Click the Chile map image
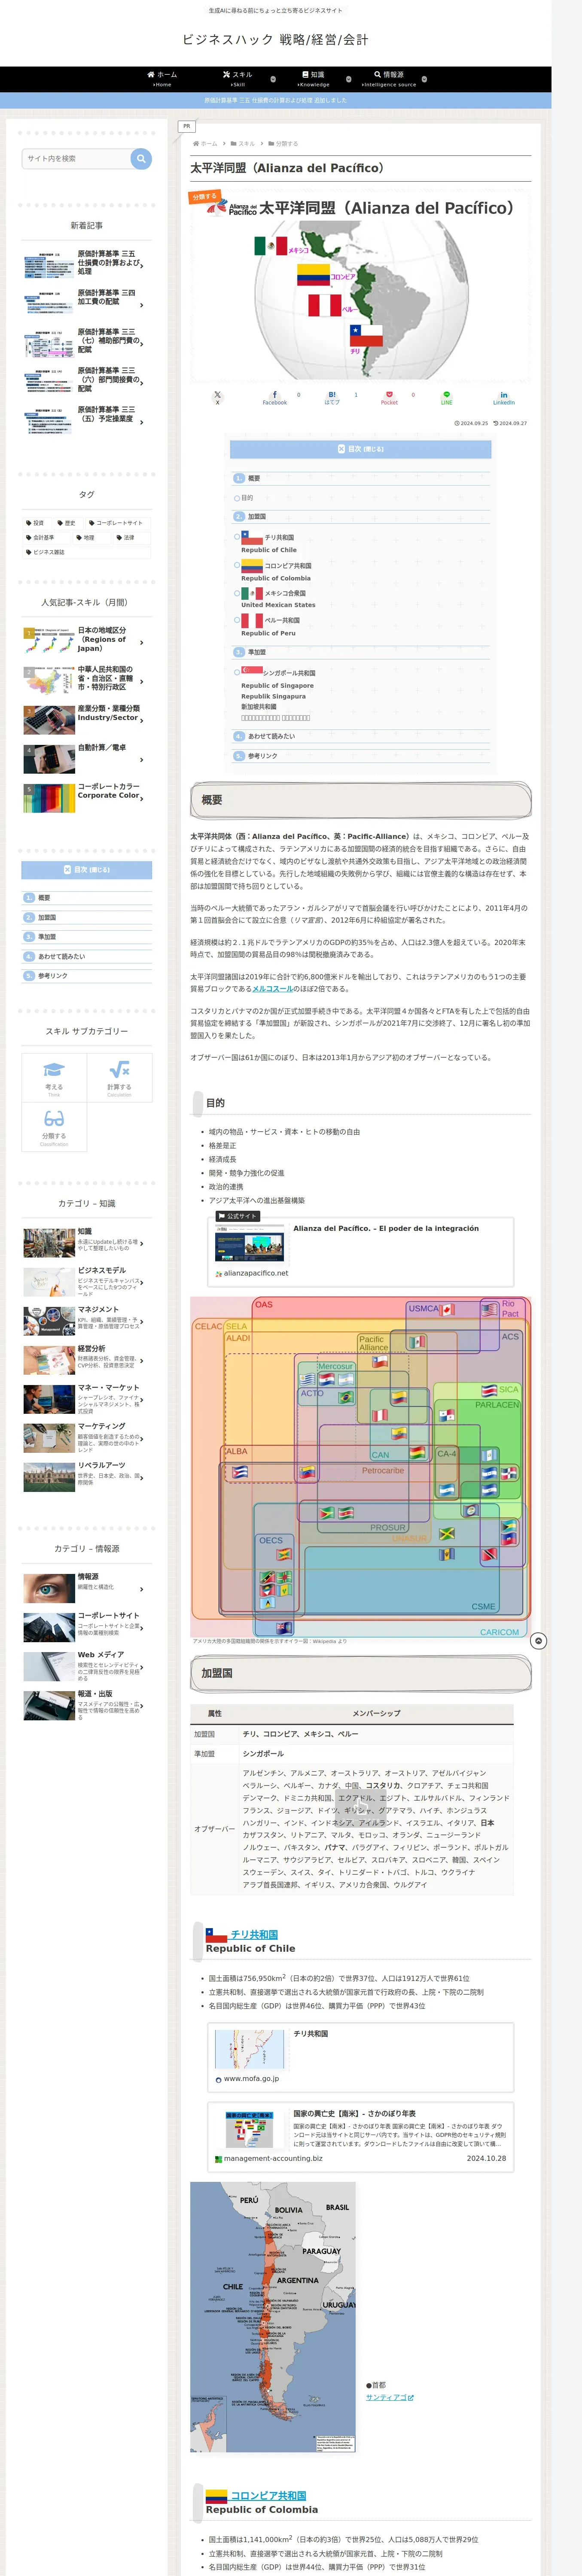The image size is (582, 2576). click(x=273, y=2317)
